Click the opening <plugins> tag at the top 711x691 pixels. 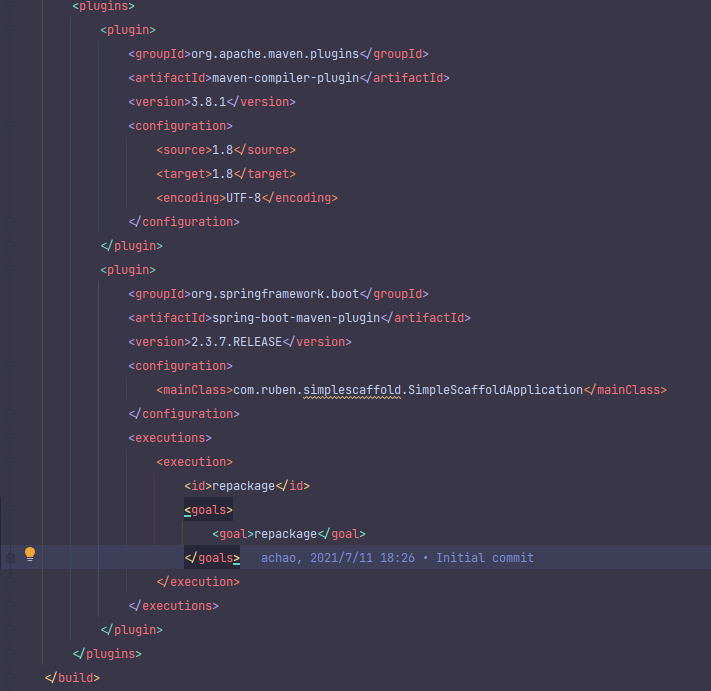pos(103,6)
